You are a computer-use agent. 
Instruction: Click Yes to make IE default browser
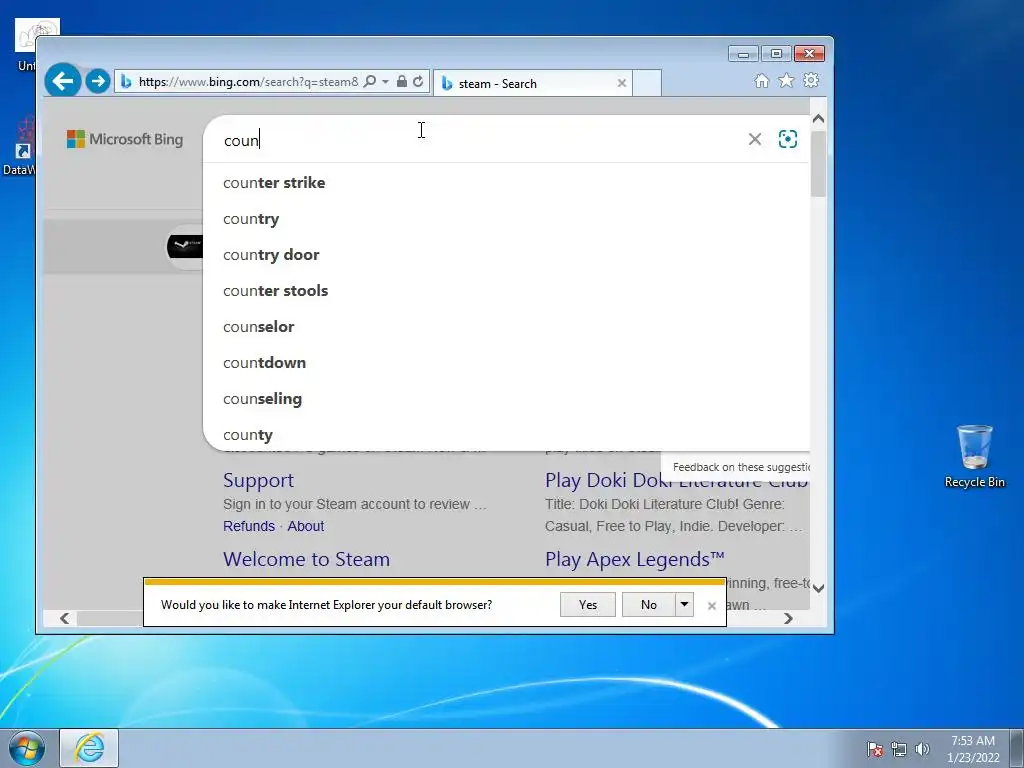(x=588, y=605)
